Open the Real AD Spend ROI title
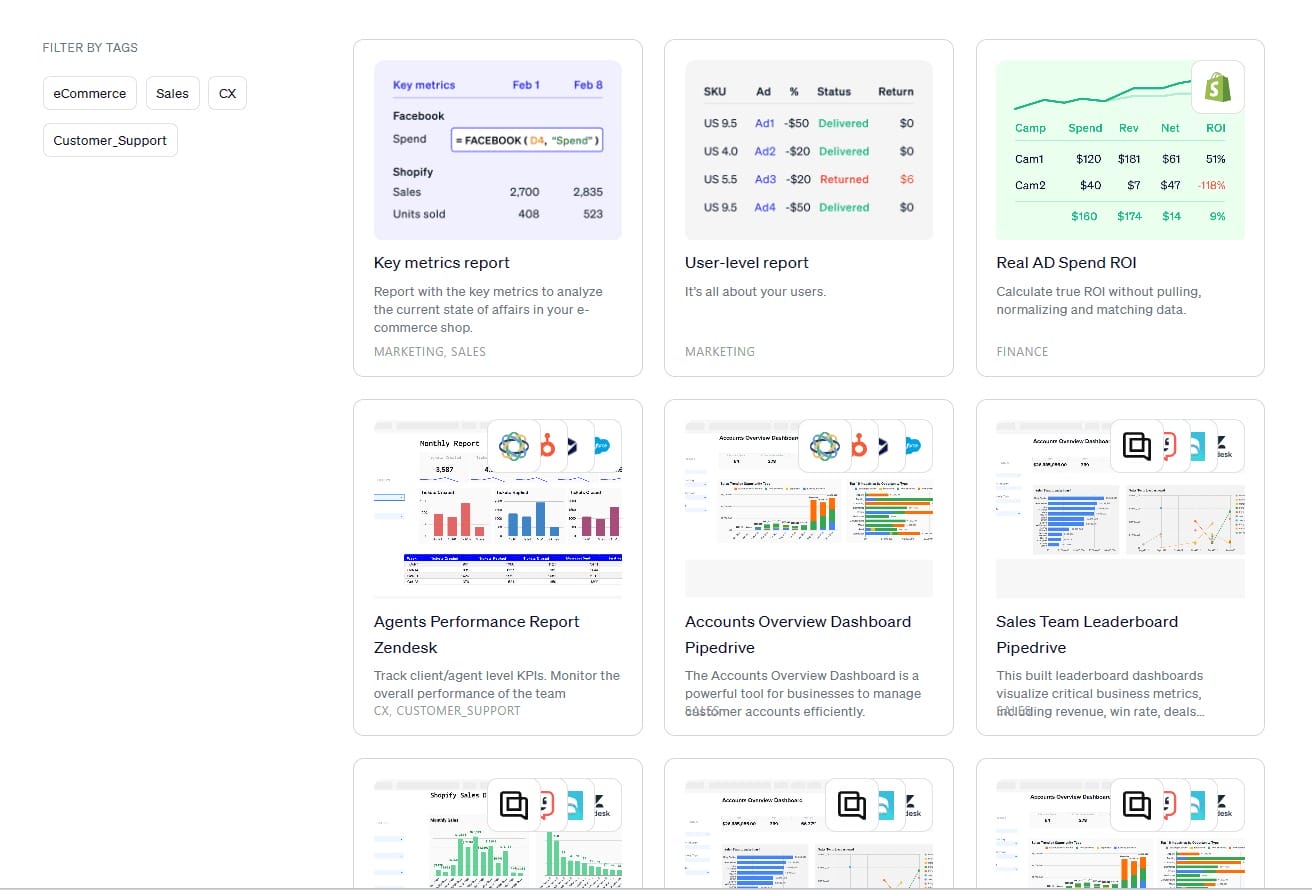The height and width of the screenshot is (890, 1312). coord(1066,263)
